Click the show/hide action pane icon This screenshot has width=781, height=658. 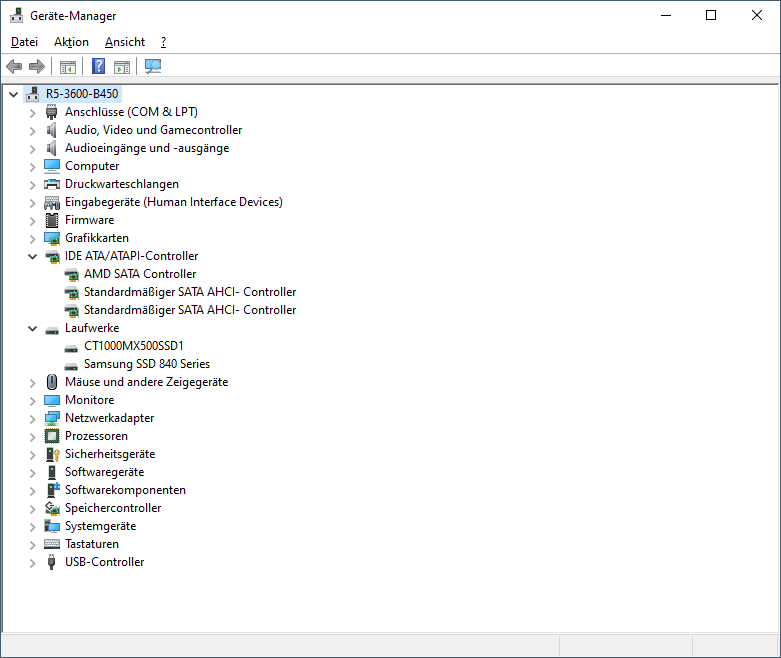point(122,66)
